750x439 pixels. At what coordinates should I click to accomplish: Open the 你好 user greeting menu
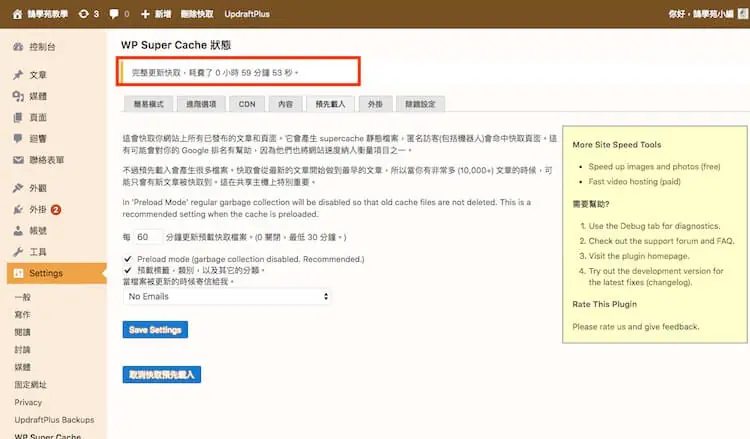tap(701, 14)
